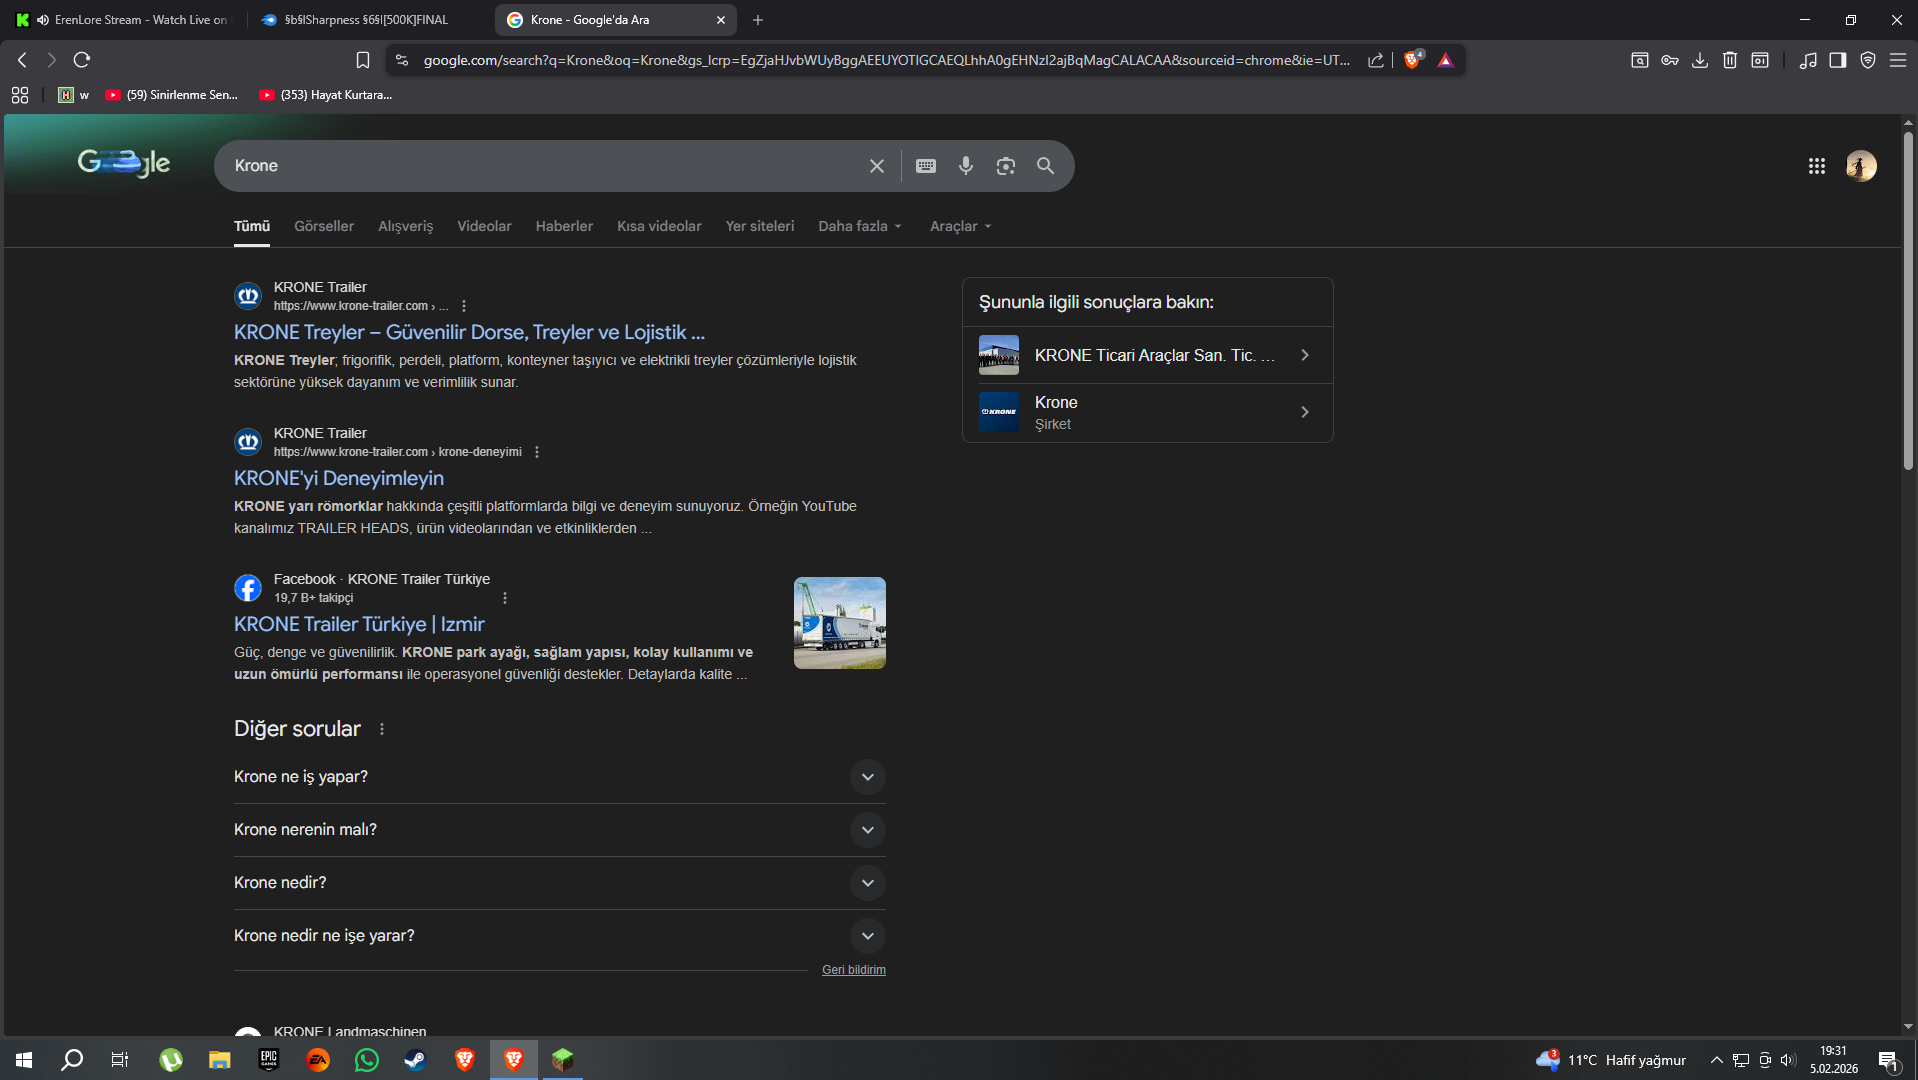The height and width of the screenshot is (1080, 1918).
Task: Open the options dots beside Diğer sorular
Action: tap(382, 729)
